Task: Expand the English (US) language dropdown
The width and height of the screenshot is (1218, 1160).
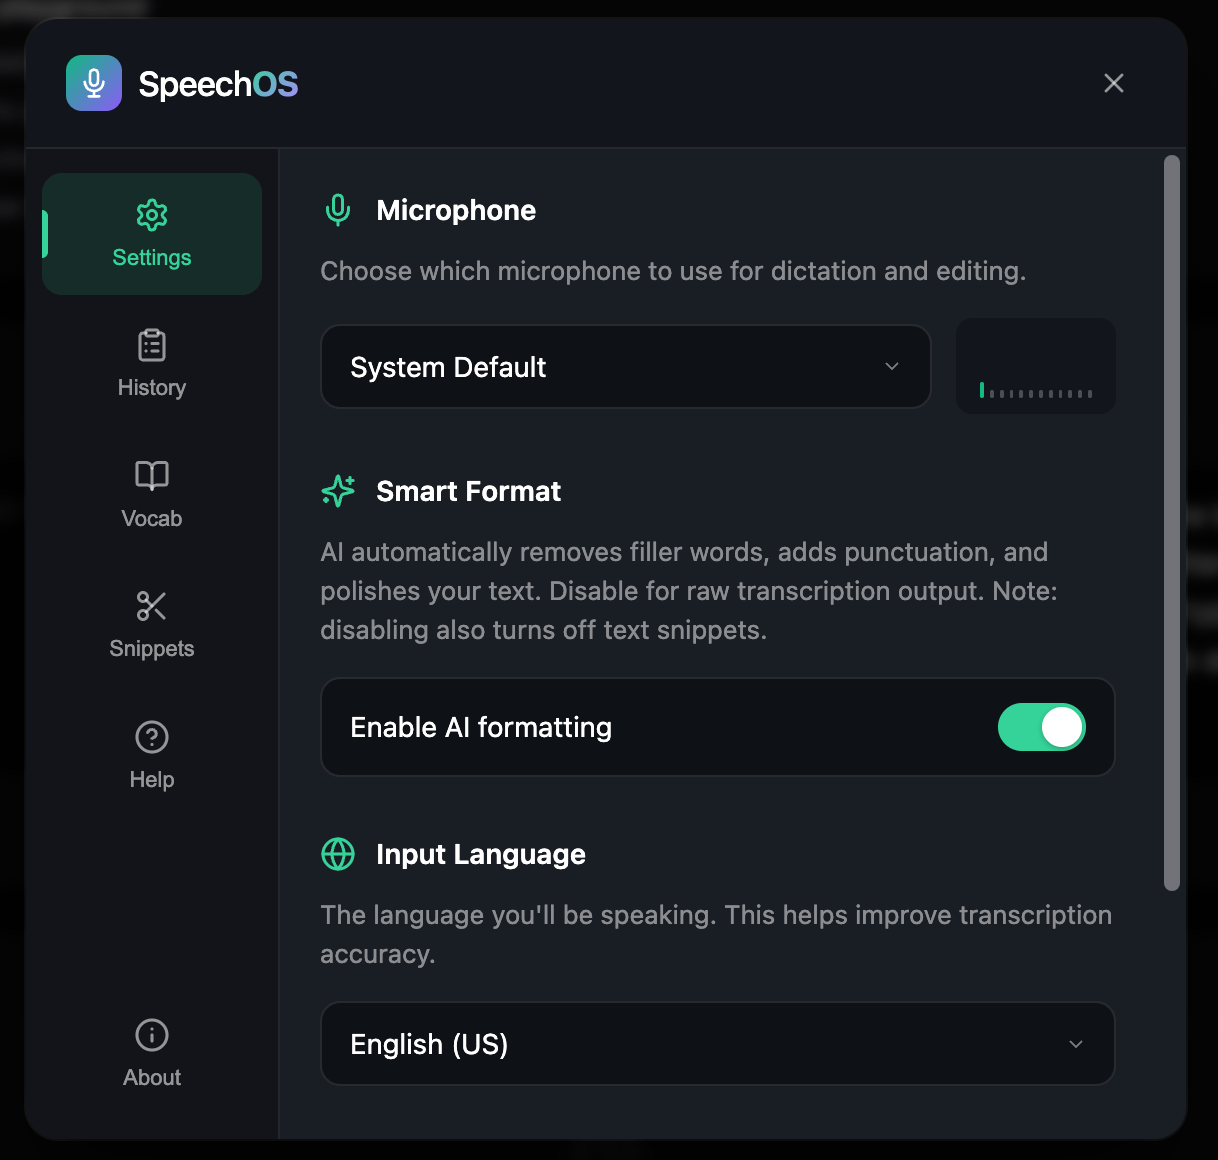Action: coord(718,1044)
